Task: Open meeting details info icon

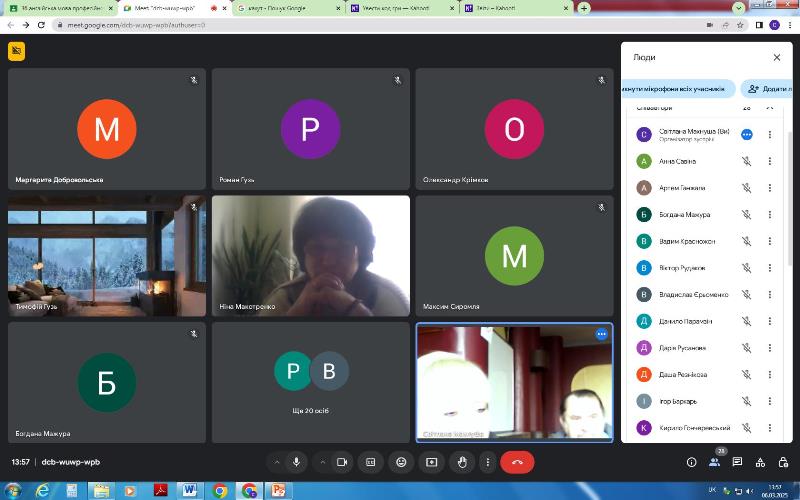Action: [x=691, y=462]
